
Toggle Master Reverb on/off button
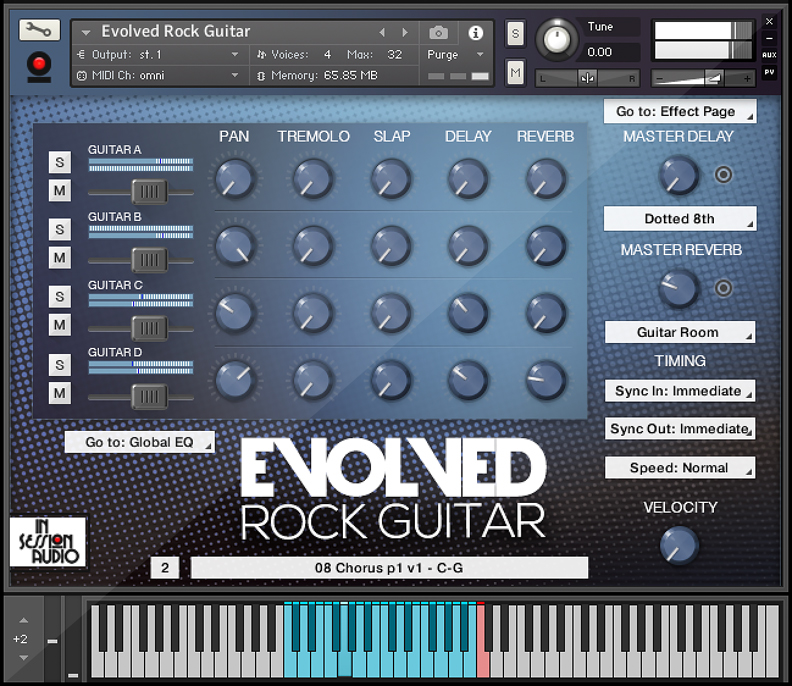(723, 288)
